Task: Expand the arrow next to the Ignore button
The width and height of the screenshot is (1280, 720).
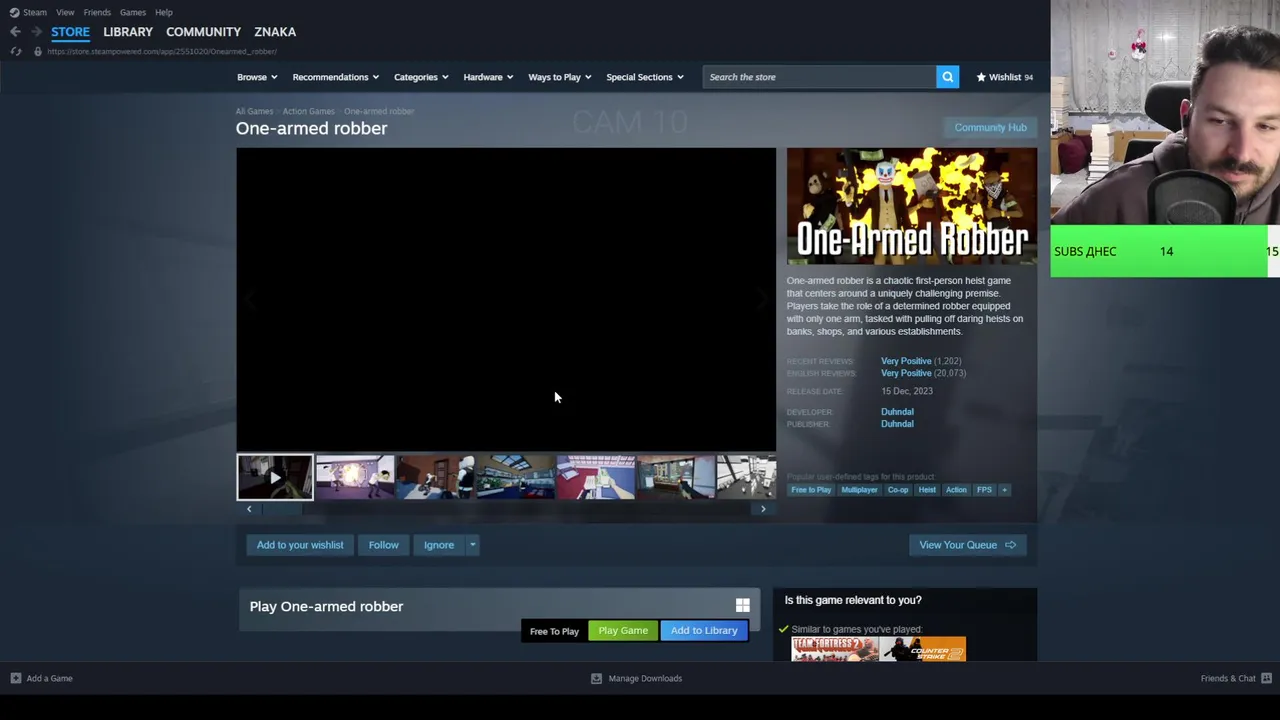Action: pyautogui.click(x=472, y=545)
